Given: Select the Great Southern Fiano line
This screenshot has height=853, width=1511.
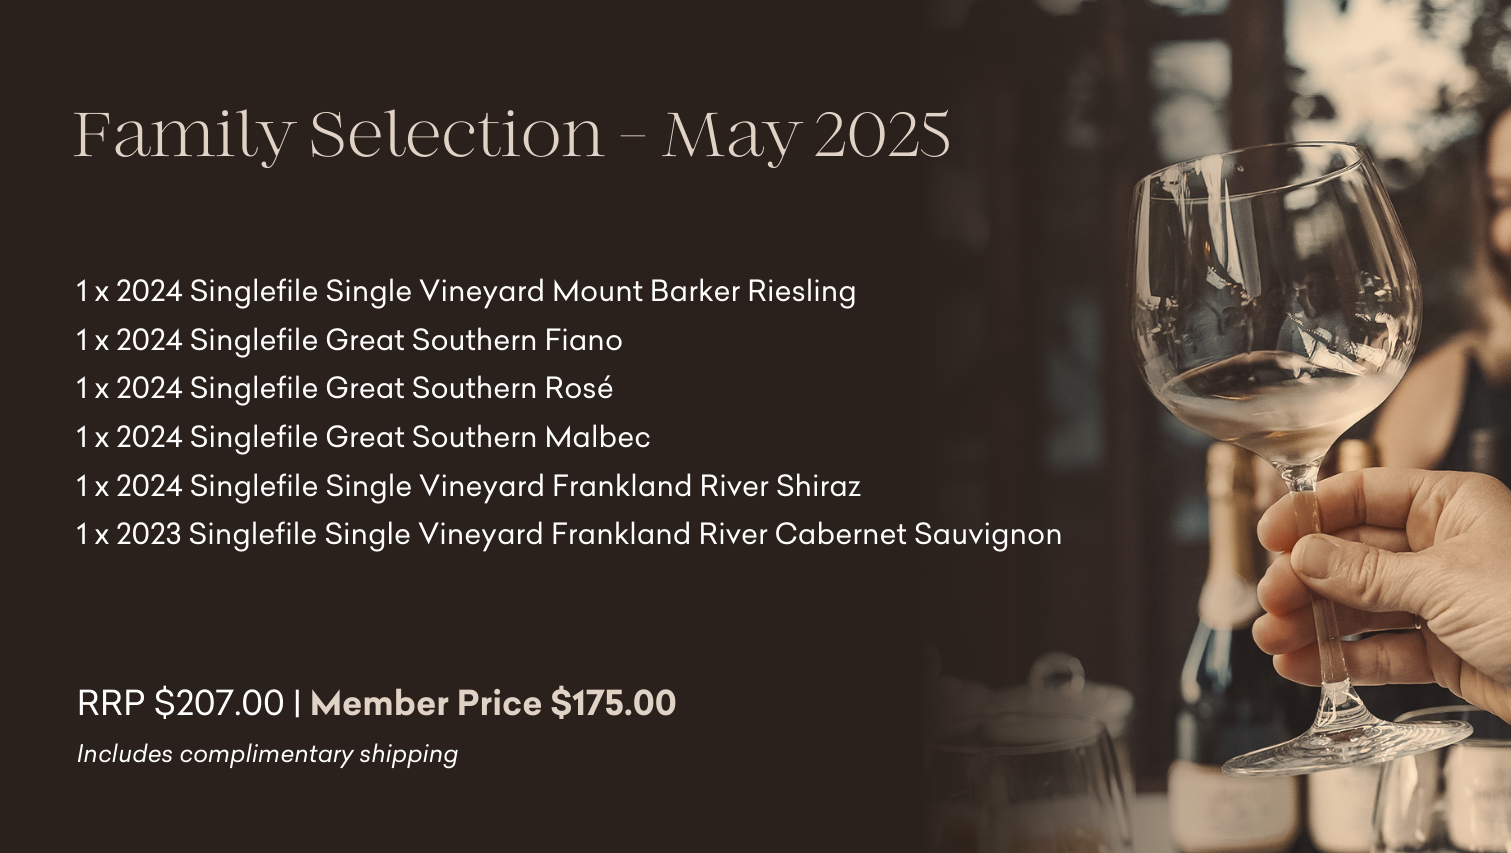Looking at the screenshot, I should pyautogui.click(x=349, y=340).
